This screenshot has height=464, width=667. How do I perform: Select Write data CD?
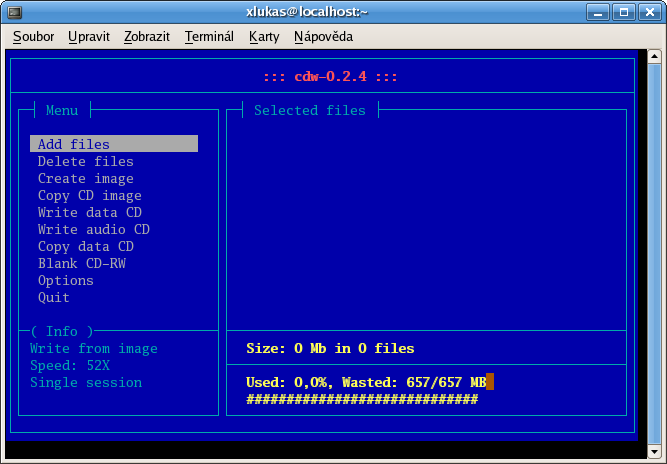(89, 212)
